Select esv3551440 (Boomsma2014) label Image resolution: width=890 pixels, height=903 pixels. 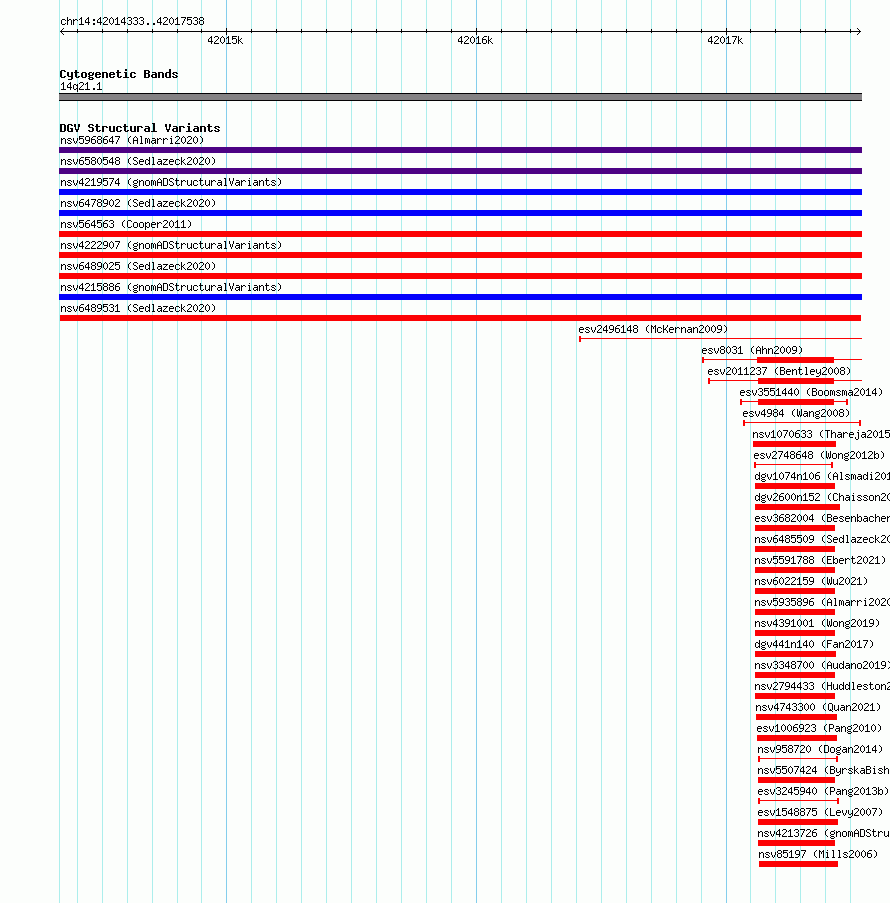click(x=811, y=392)
